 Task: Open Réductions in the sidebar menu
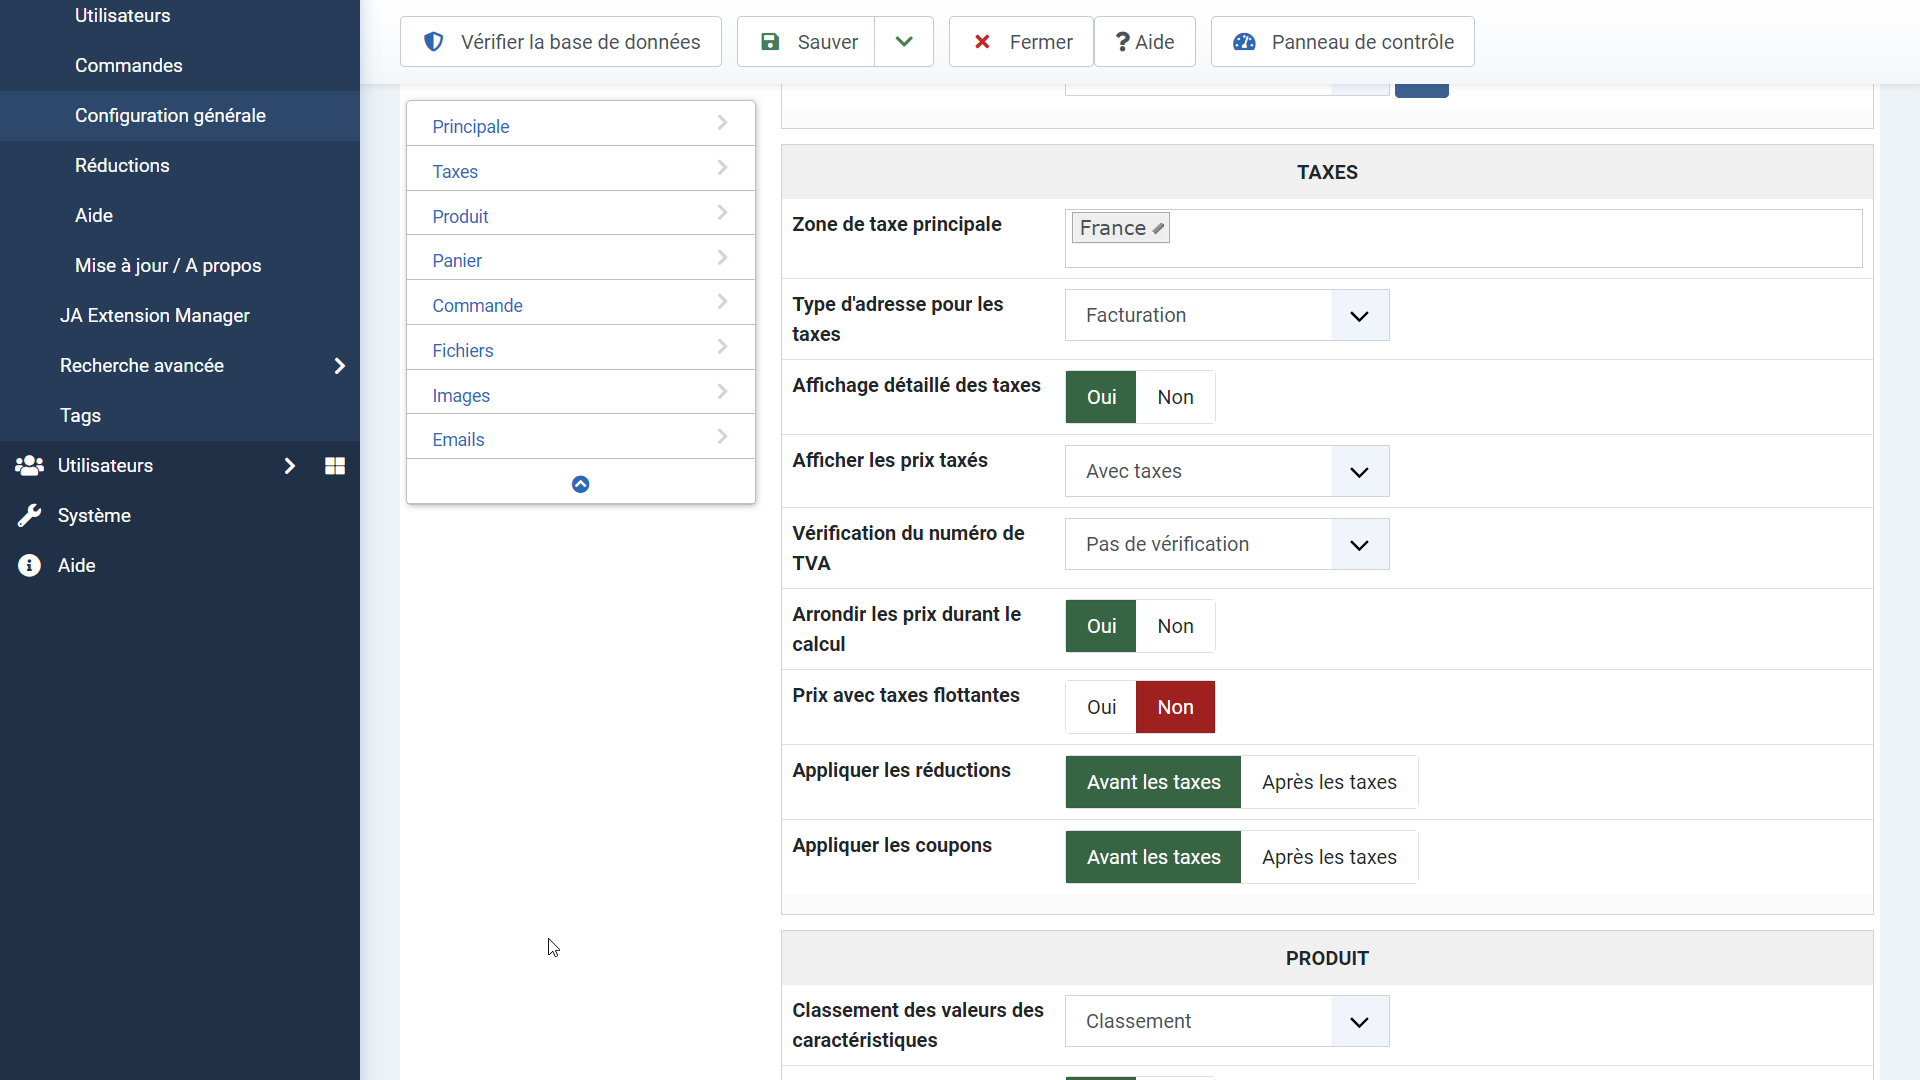click(122, 165)
